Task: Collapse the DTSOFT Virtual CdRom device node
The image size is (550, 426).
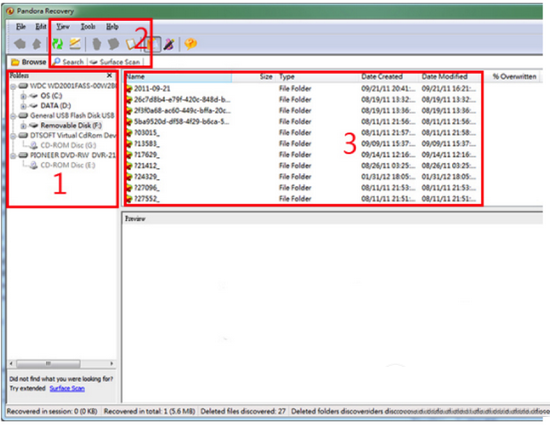Action: pyautogui.click(x=13, y=136)
